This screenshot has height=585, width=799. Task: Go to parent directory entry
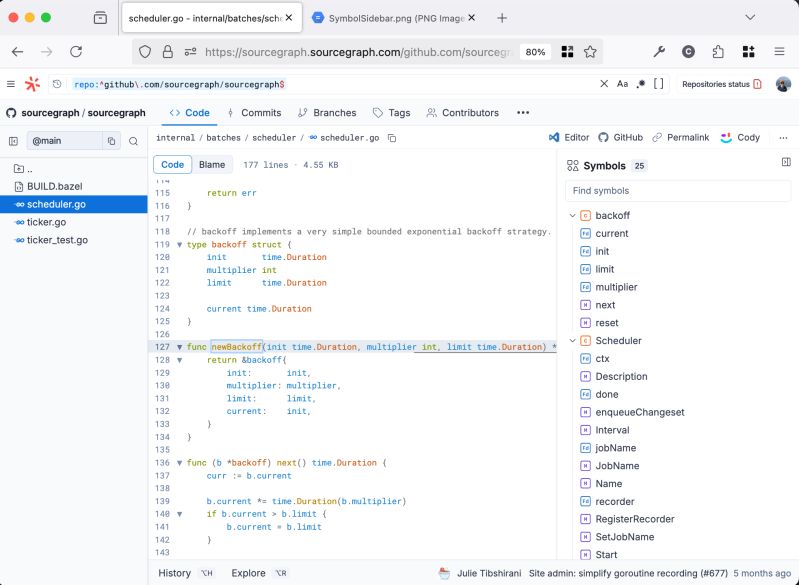point(23,169)
